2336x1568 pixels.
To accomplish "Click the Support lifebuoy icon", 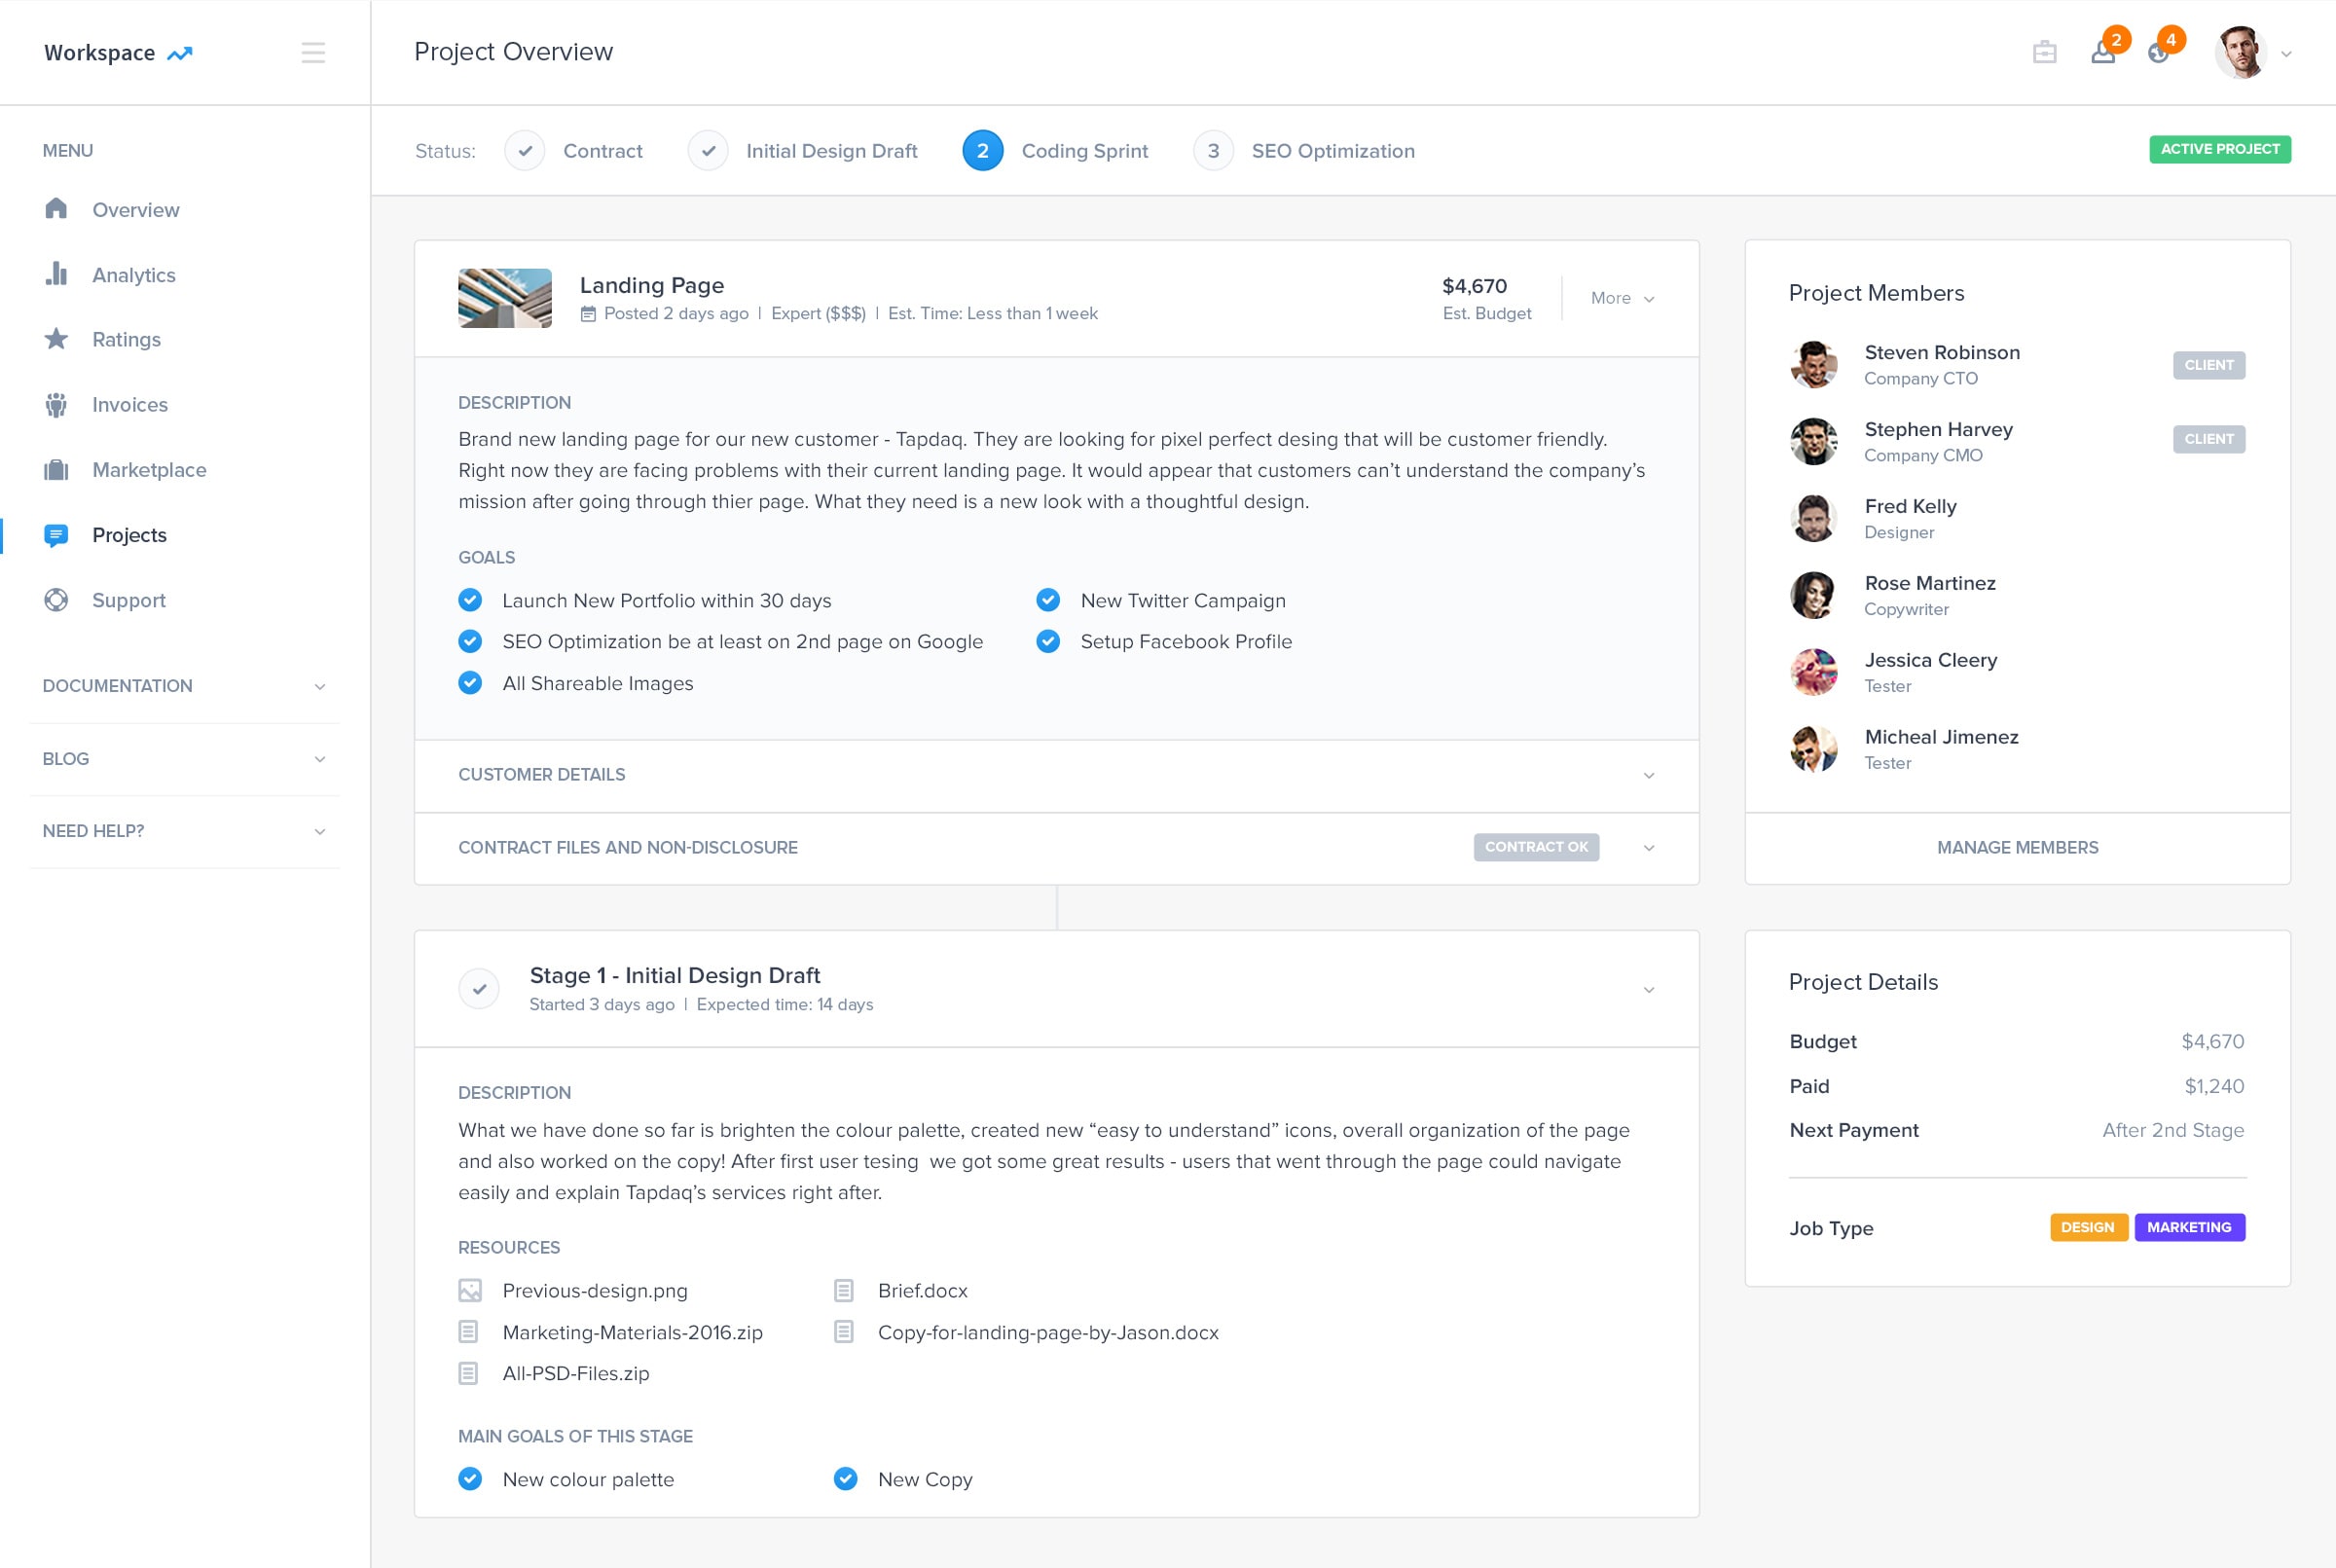I will [56, 600].
